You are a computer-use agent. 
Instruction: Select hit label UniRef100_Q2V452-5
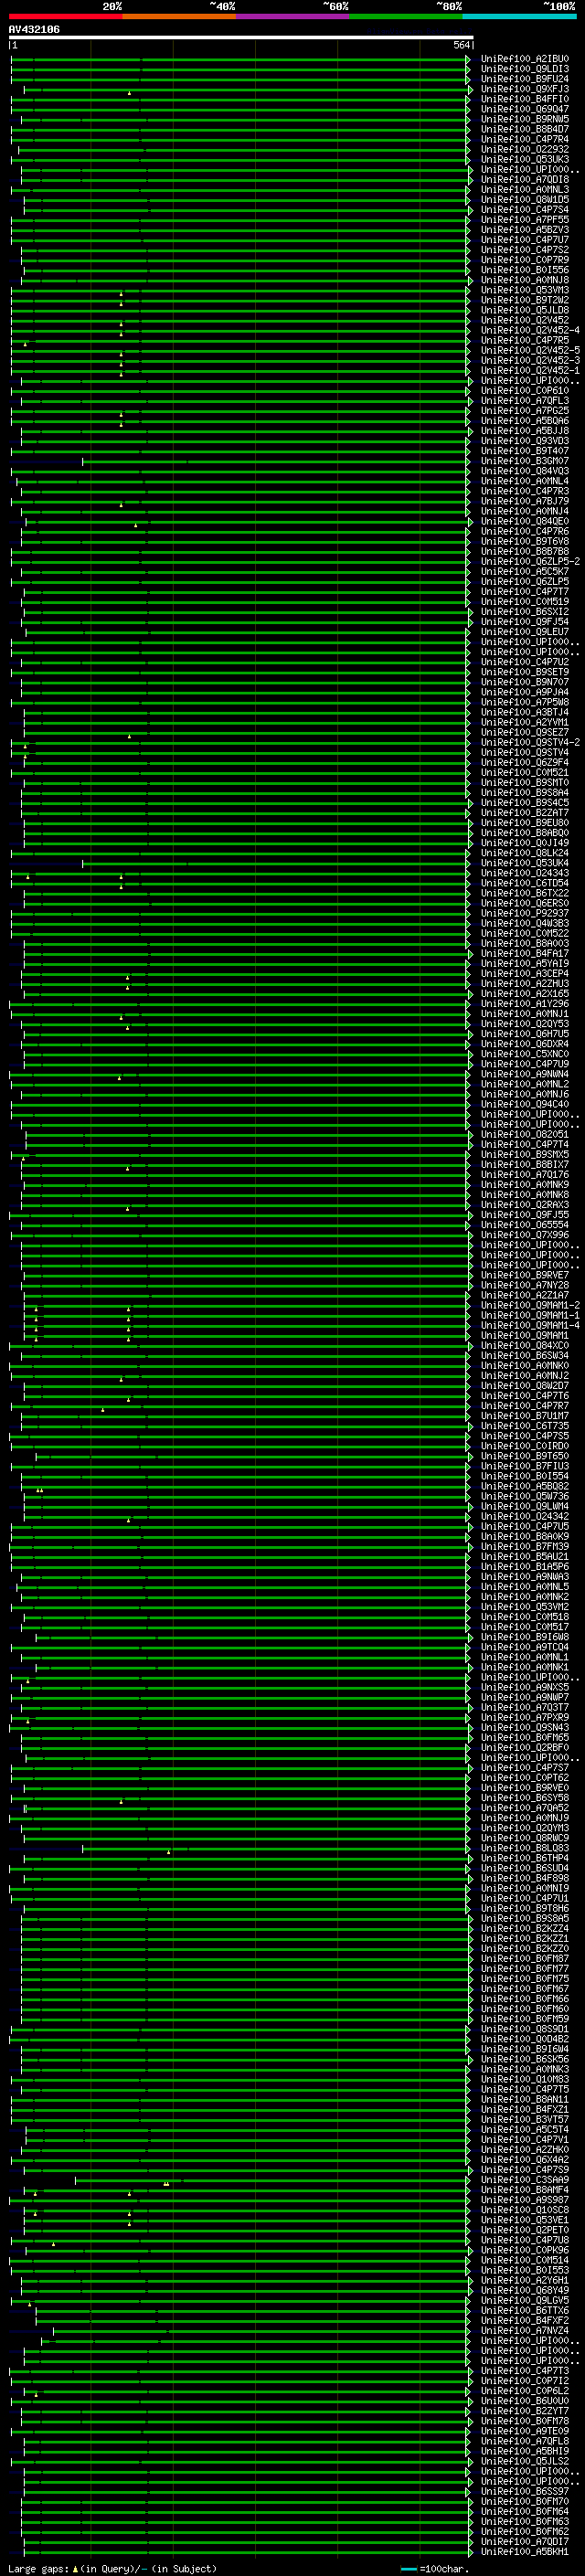pos(530,350)
